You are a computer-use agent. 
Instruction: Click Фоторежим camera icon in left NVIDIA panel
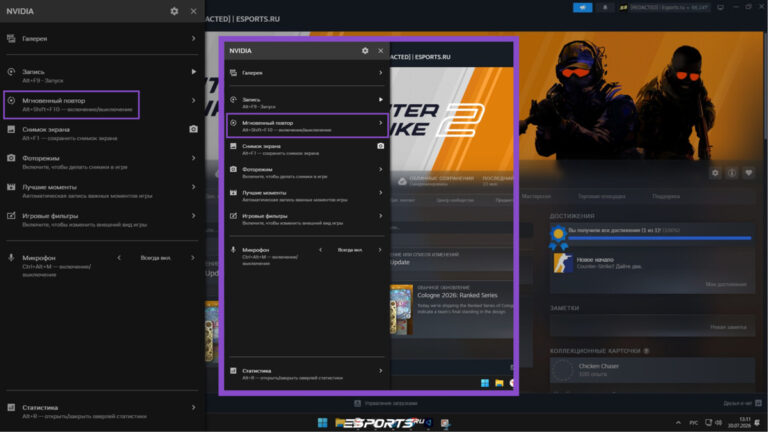coord(11,158)
